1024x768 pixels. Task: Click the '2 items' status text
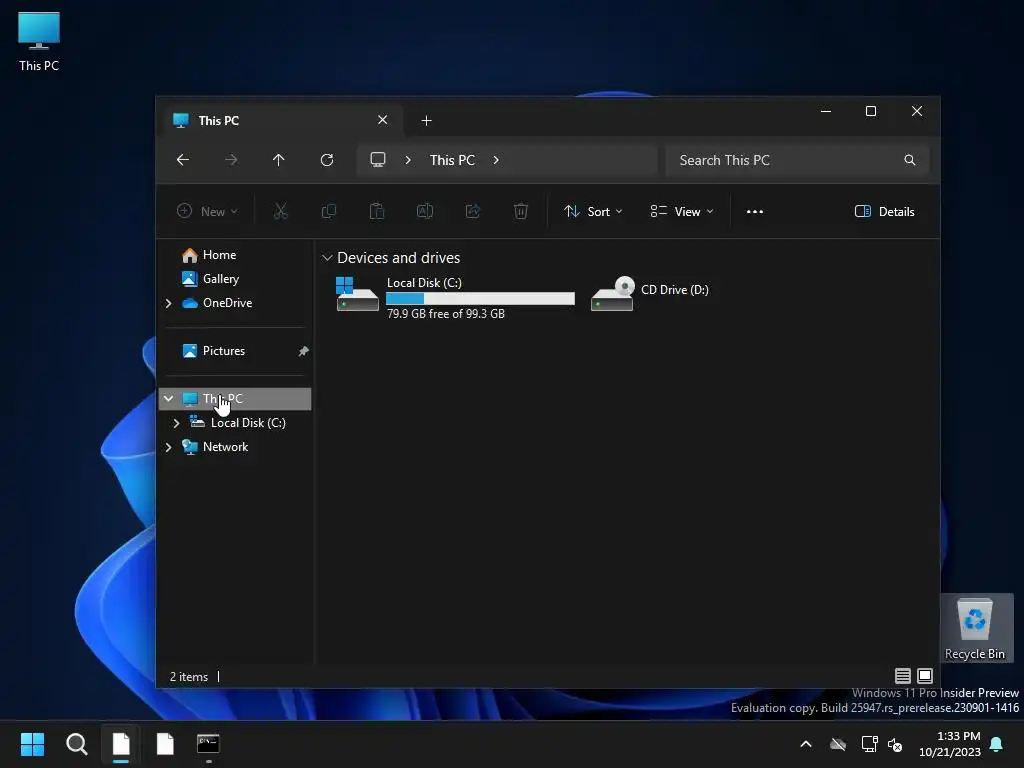189,677
